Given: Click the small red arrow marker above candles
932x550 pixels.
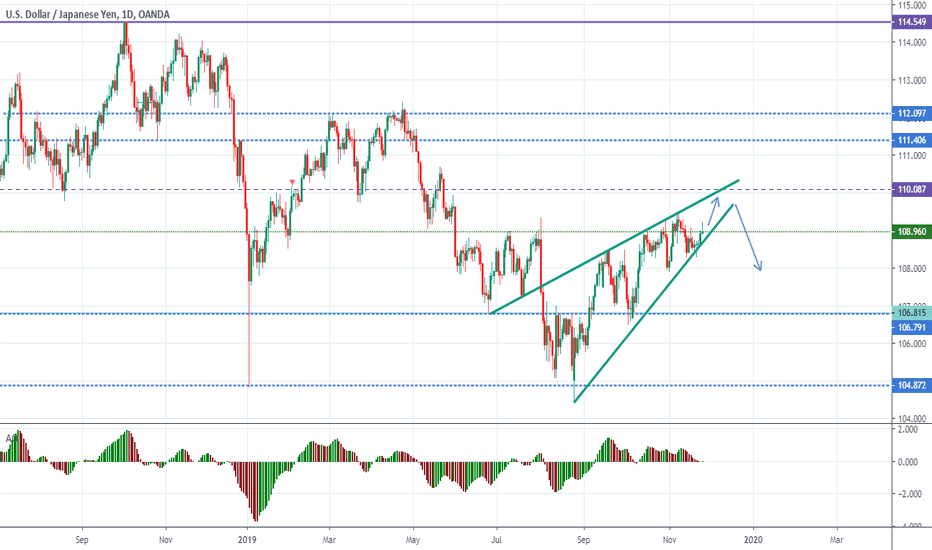Looking at the screenshot, I should 291,181.
